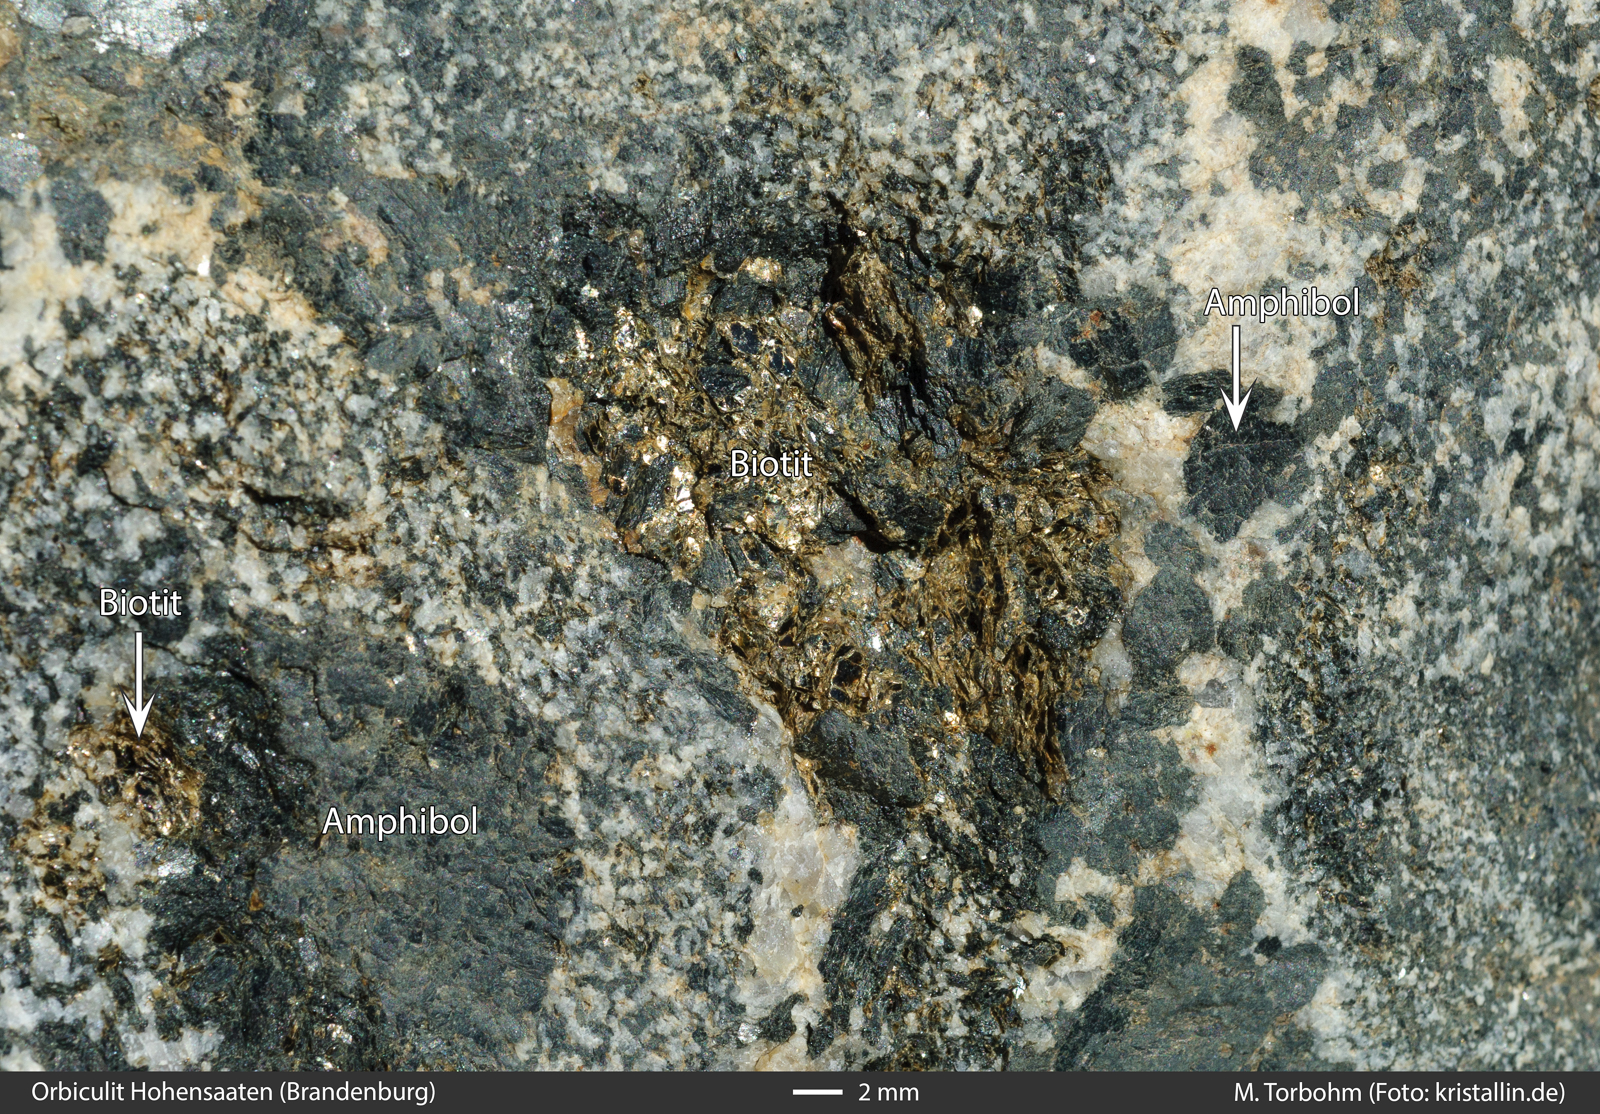
Task: Click the "2 mm" scale text
Action: pyautogui.click(x=888, y=1092)
